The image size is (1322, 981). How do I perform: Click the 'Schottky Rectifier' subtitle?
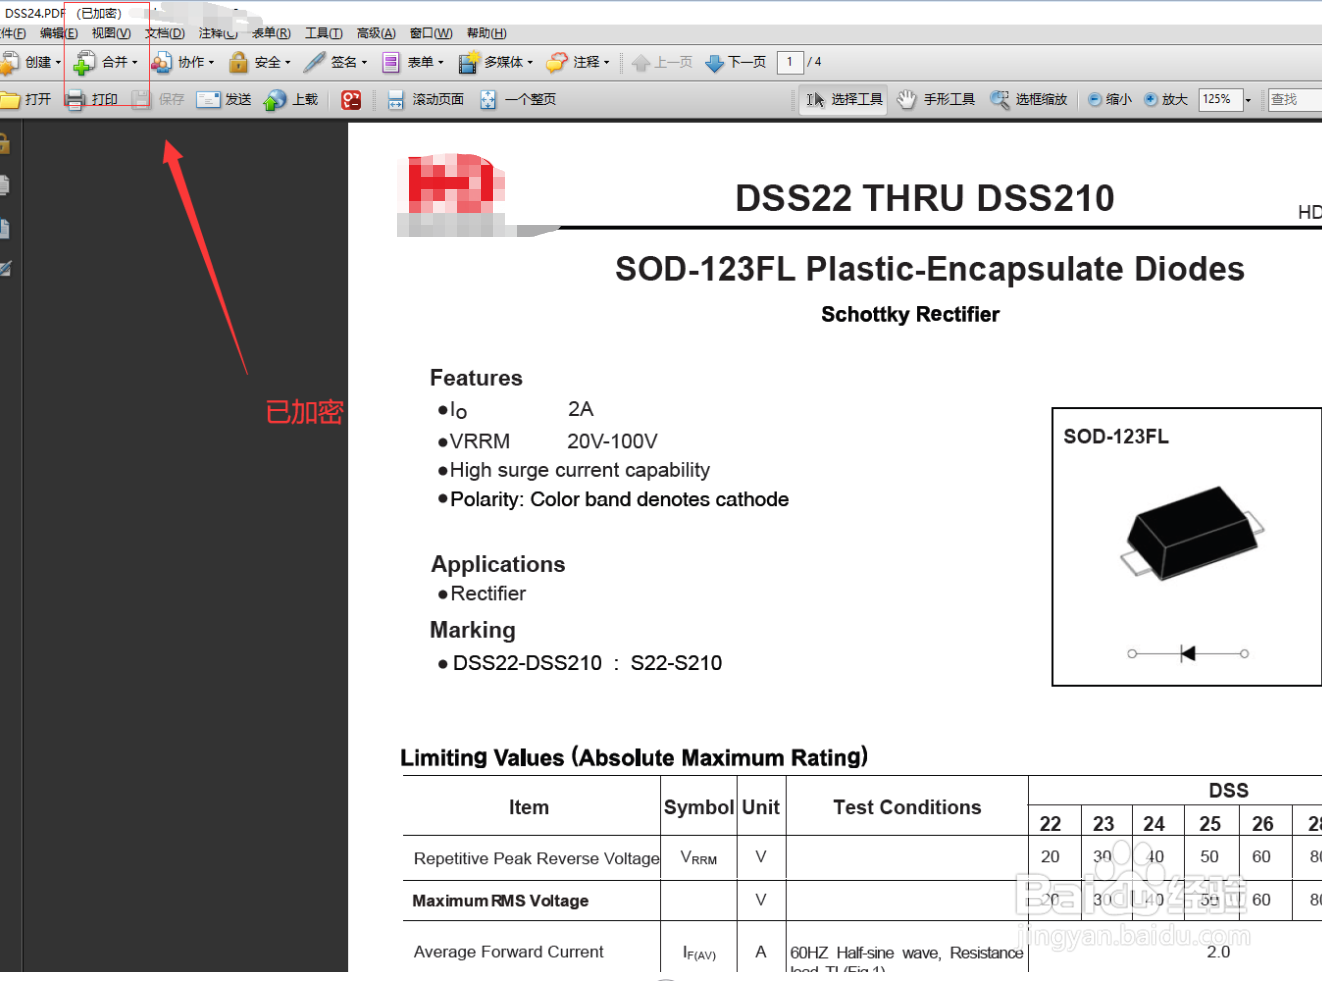point(910,314)
